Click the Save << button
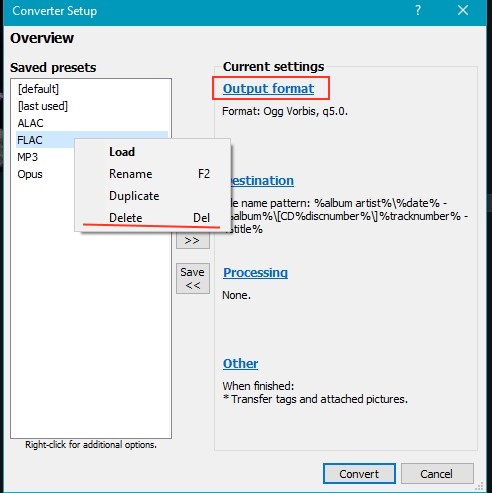The width and height of the screenshot is (492, 493). 193,278
